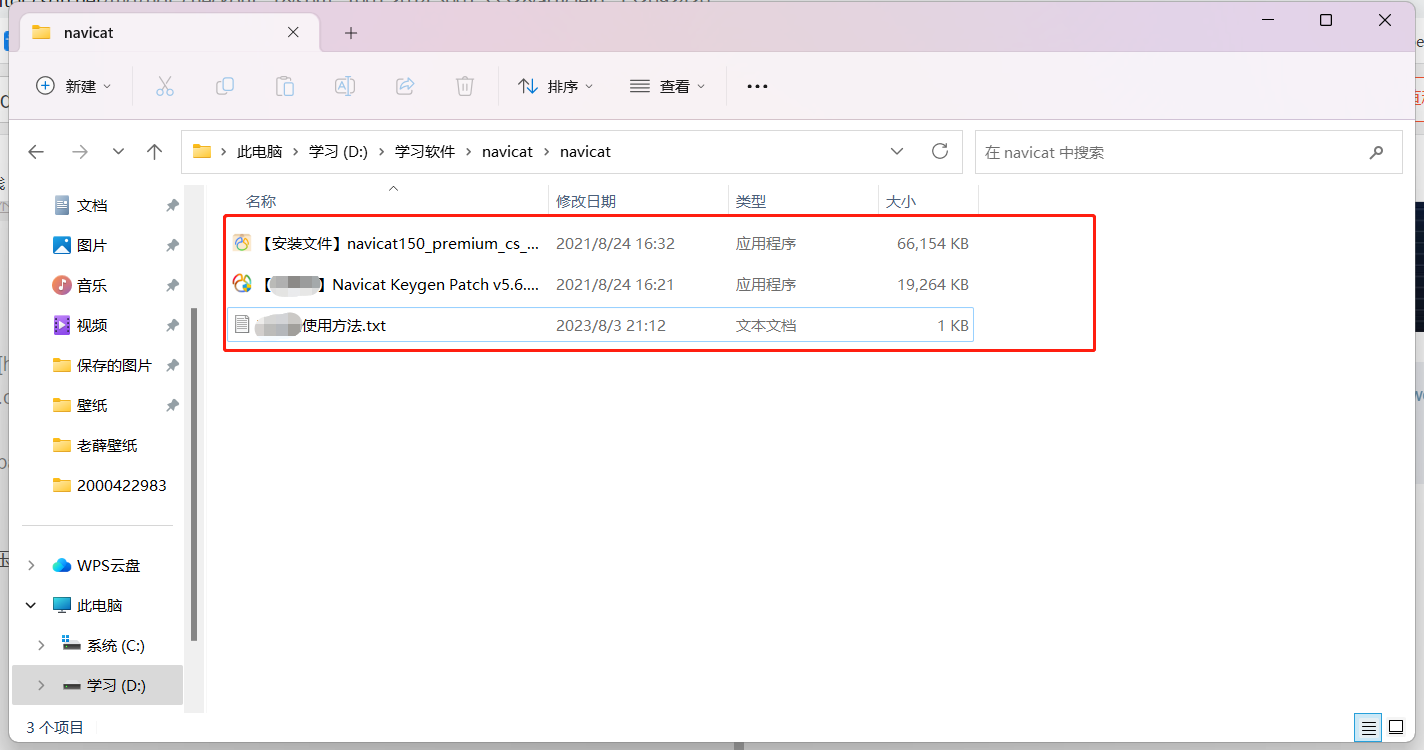
Task: Click the Cut scissors icon in toolbar
Action: tap(165, 86)
